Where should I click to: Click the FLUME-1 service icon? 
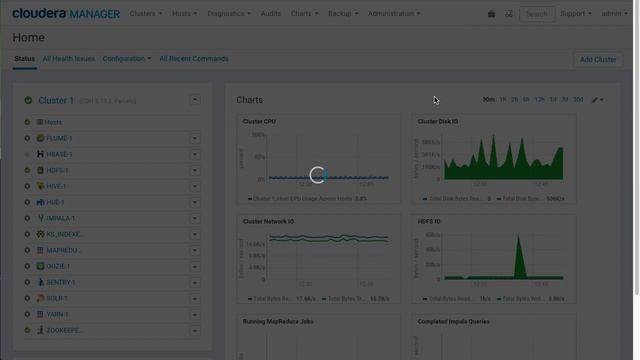click(x=40, y=138)
